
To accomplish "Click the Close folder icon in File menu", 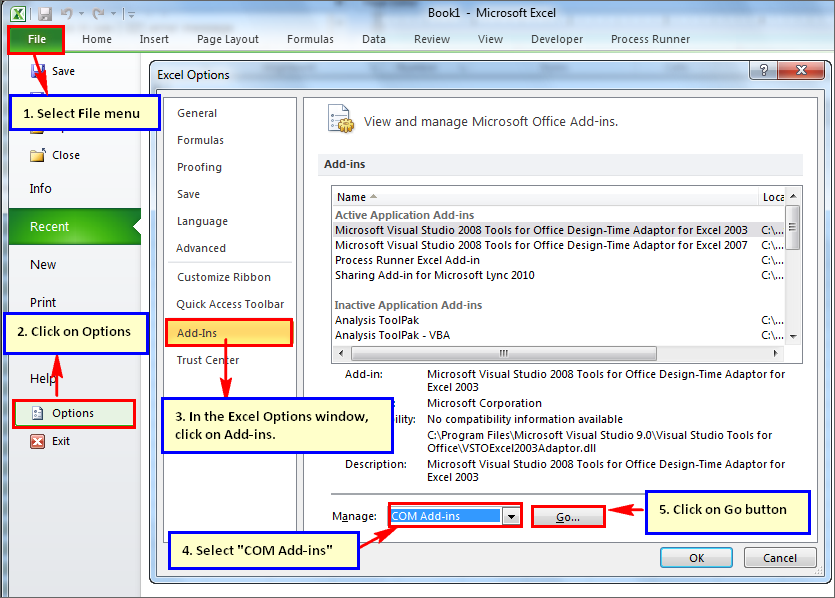I will point(38,155).
